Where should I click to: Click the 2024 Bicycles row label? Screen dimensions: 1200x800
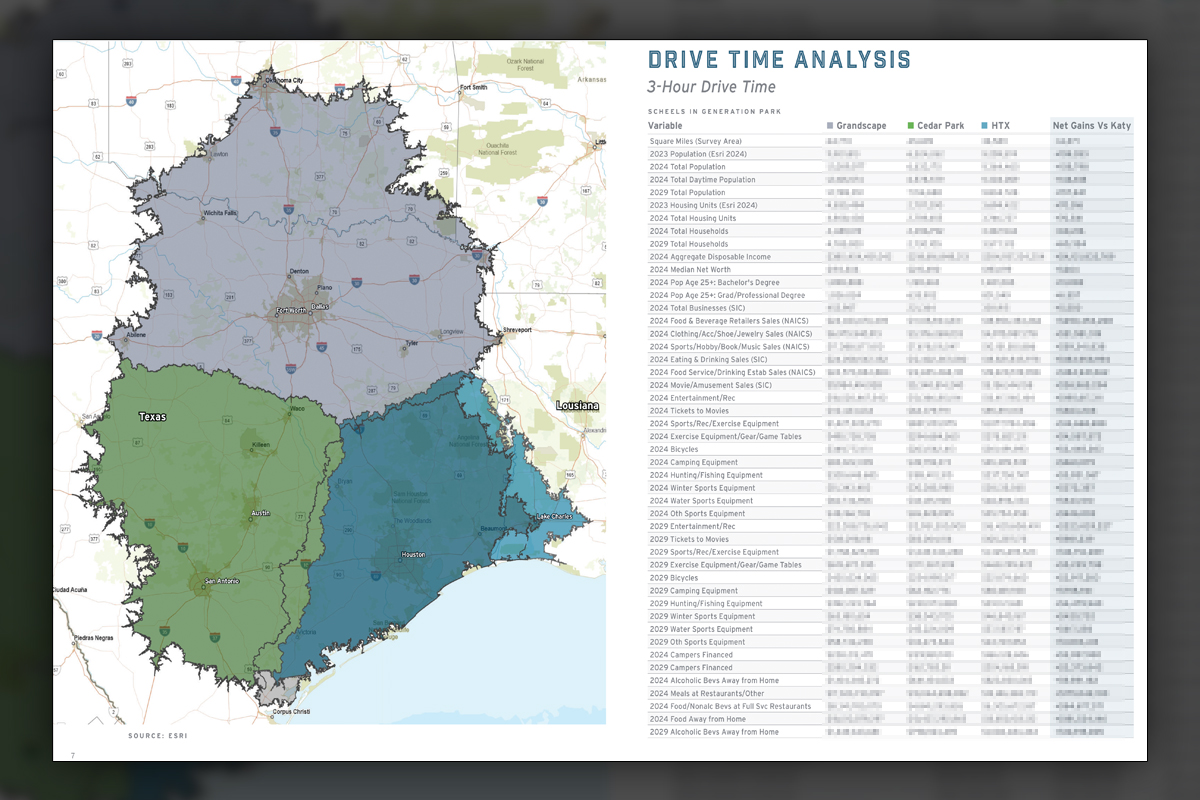[674, 450]
